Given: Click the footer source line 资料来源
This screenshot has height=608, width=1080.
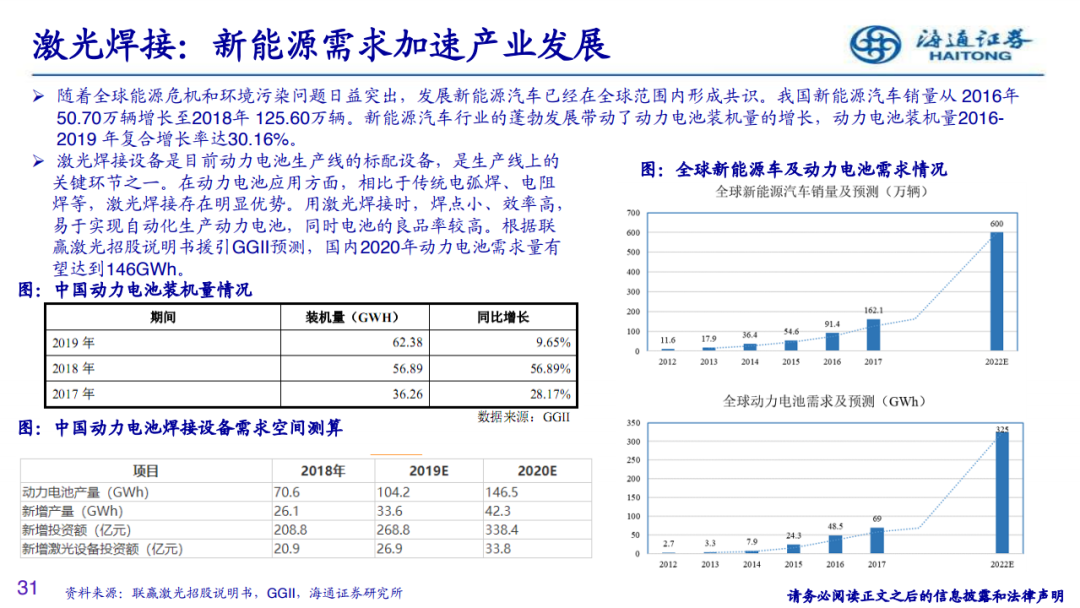Looking at the screenshot, I should tap(233, 592).
